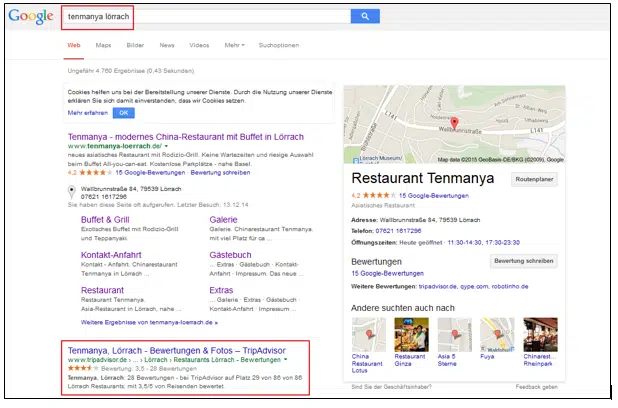The height and width of the screenshot is (408, 618).
Task: Open the Buffet & Grill sitelink
Action: (x=105, y=220)
